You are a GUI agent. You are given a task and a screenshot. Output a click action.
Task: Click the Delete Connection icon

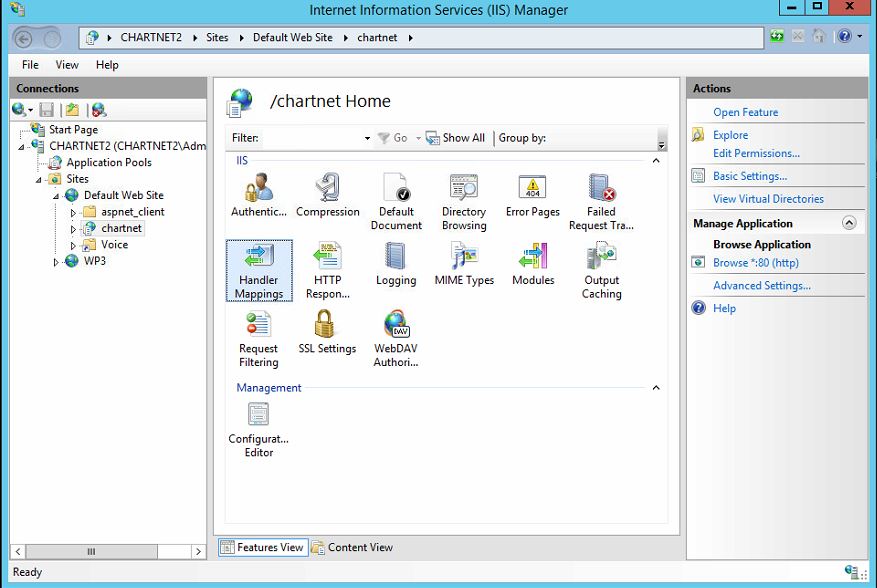(99, 110)
